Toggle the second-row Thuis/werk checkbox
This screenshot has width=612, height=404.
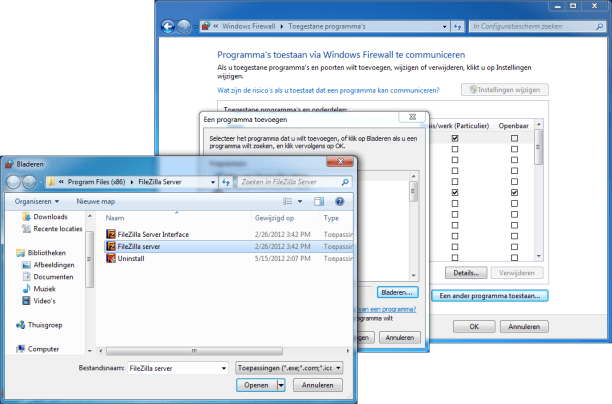point(455,149)
